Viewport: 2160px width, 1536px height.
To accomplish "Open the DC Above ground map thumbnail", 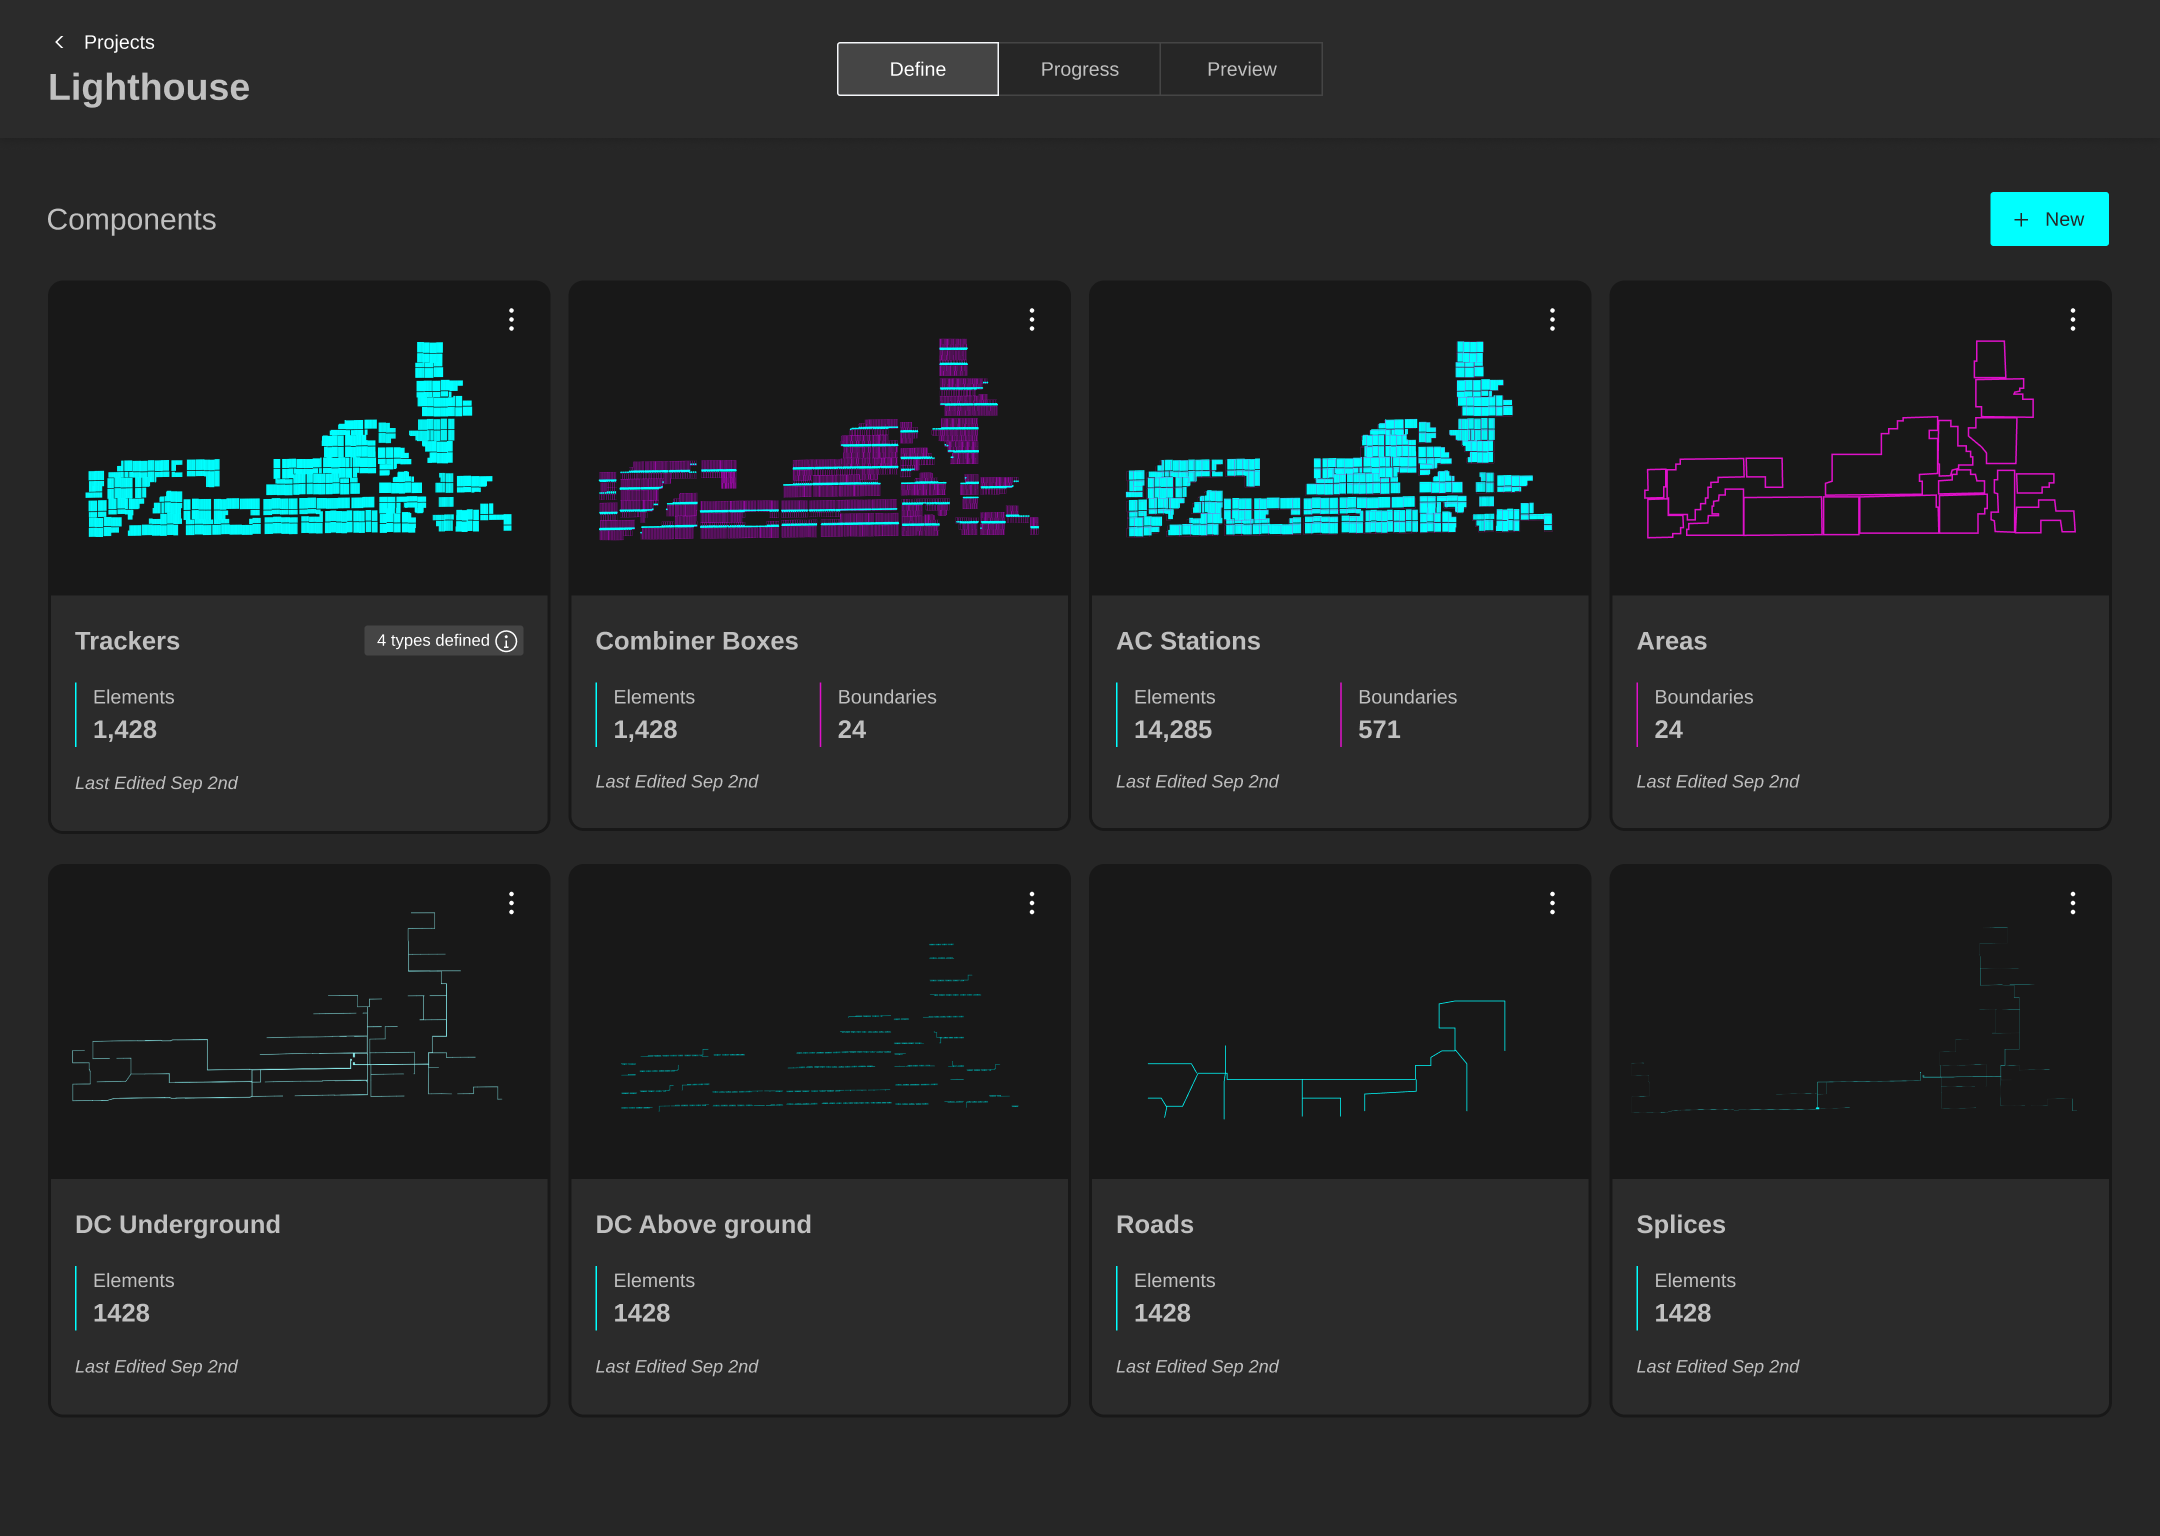I will (819, 1023).
